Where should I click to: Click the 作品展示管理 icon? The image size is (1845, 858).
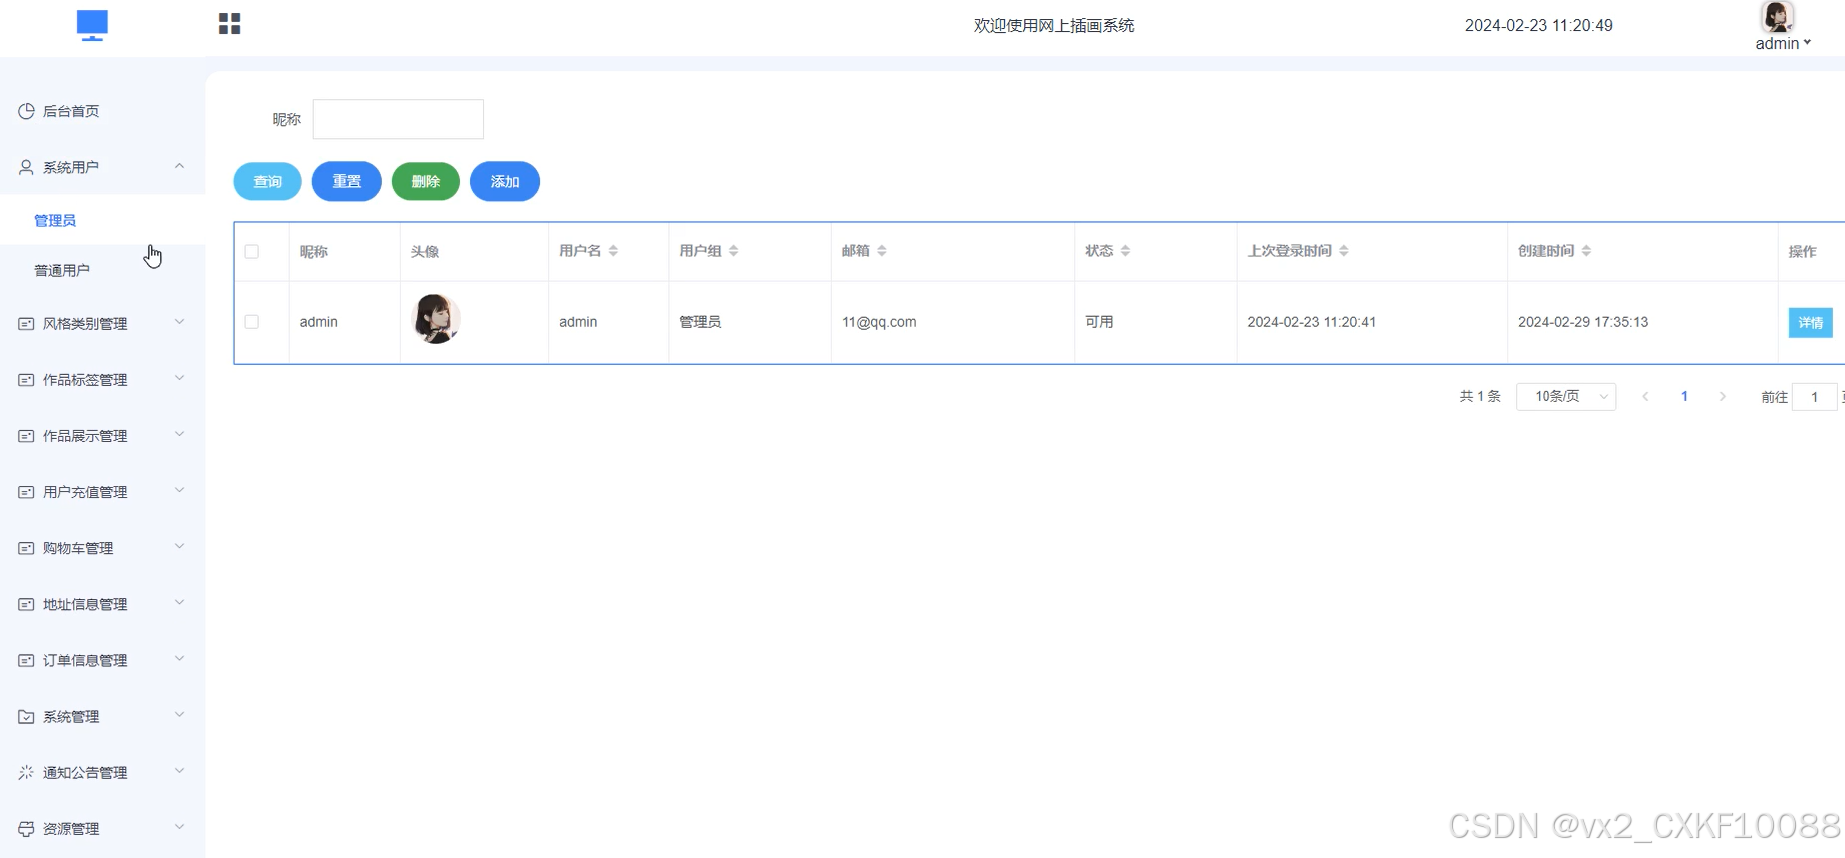click(26, 436)
